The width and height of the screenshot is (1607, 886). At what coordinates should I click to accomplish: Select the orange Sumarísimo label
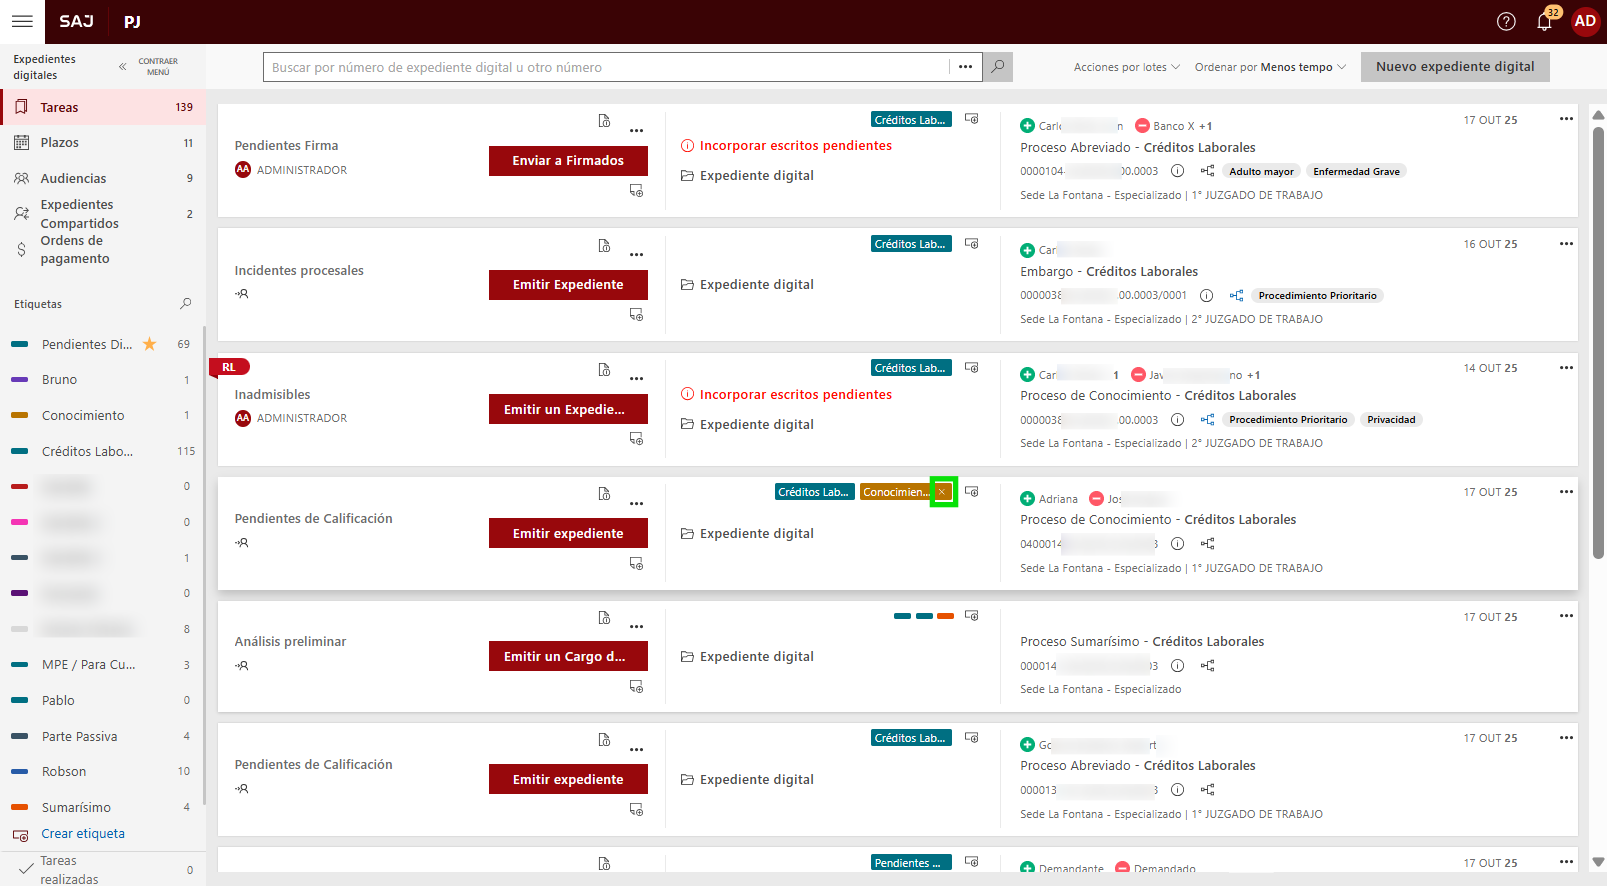point(76,808)
